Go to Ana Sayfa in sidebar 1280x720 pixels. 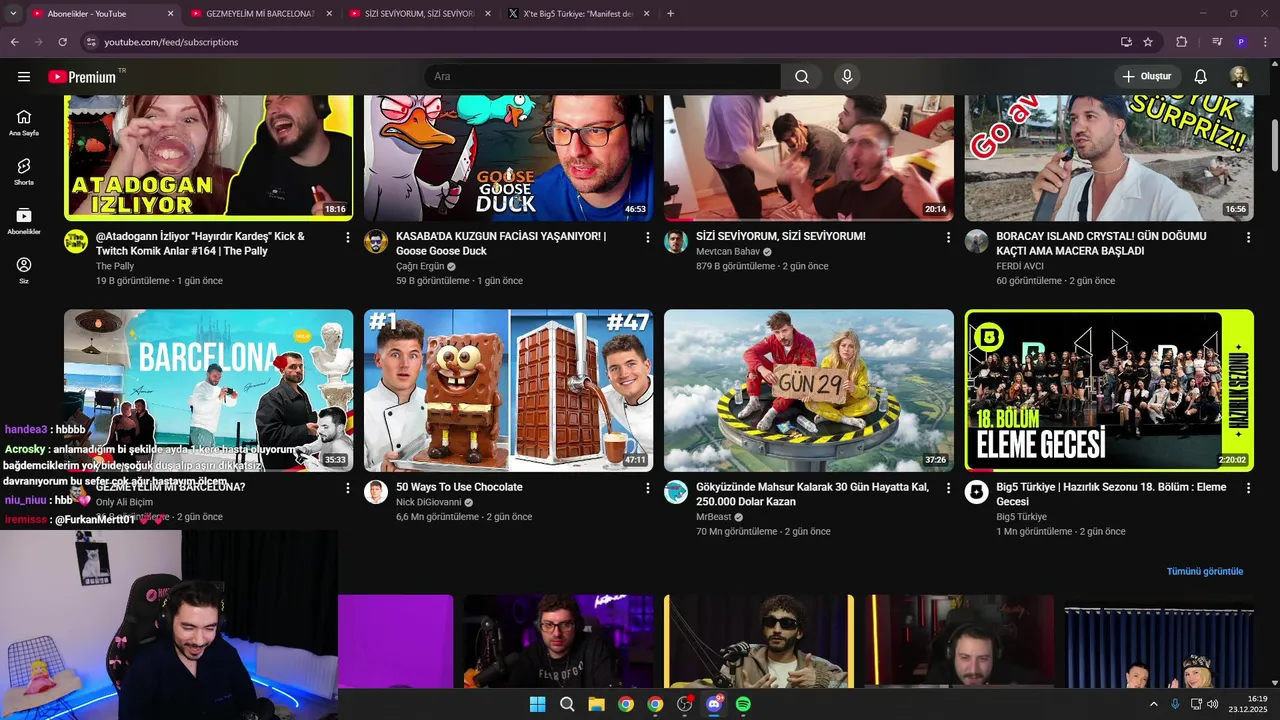click(x=24, y=123)
